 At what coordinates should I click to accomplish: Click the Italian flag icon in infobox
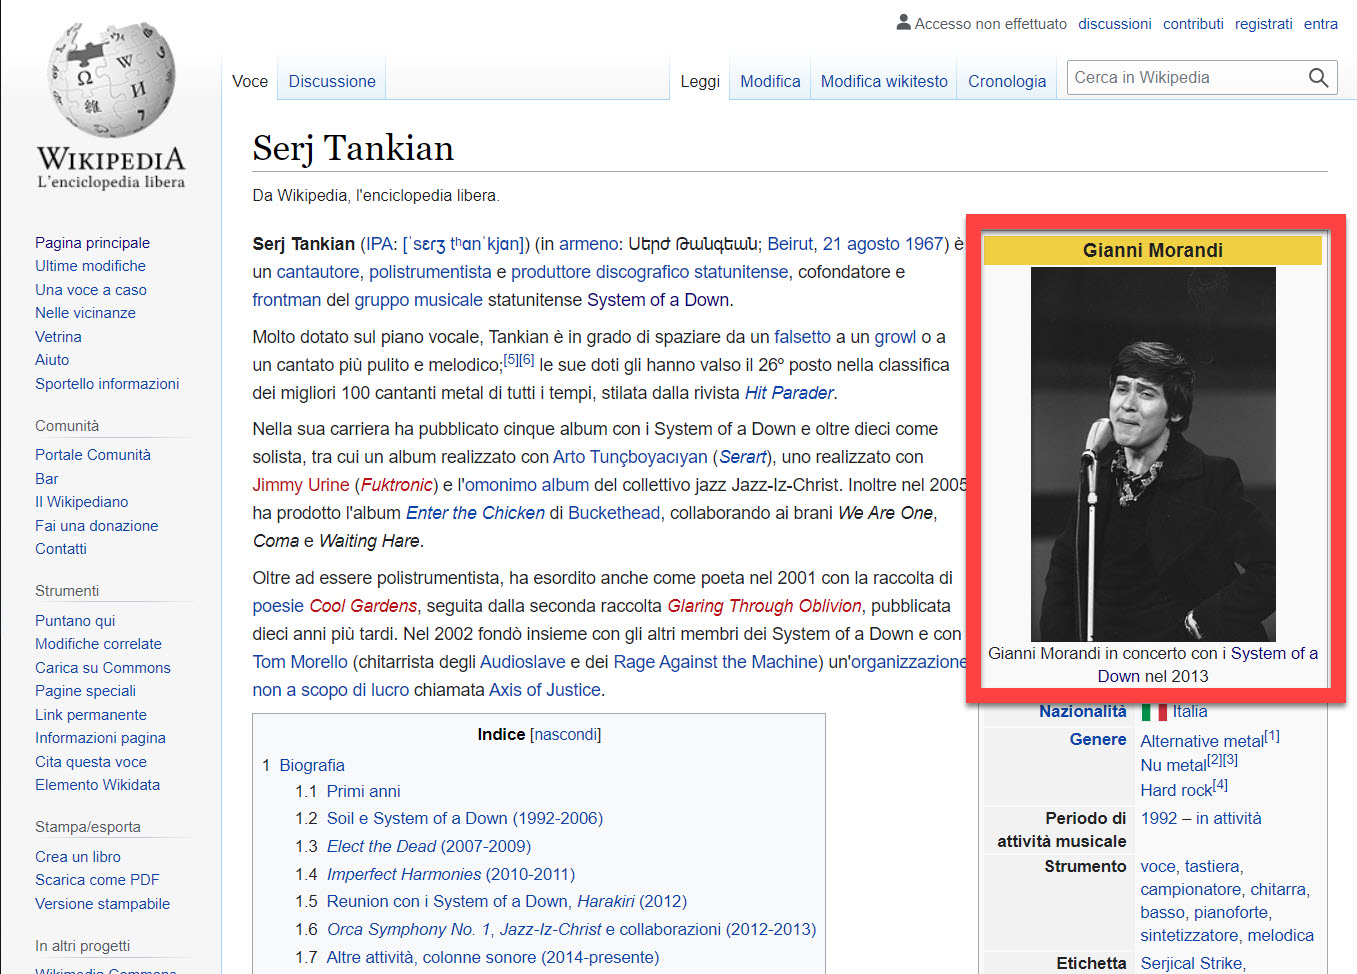[1154, 712]
